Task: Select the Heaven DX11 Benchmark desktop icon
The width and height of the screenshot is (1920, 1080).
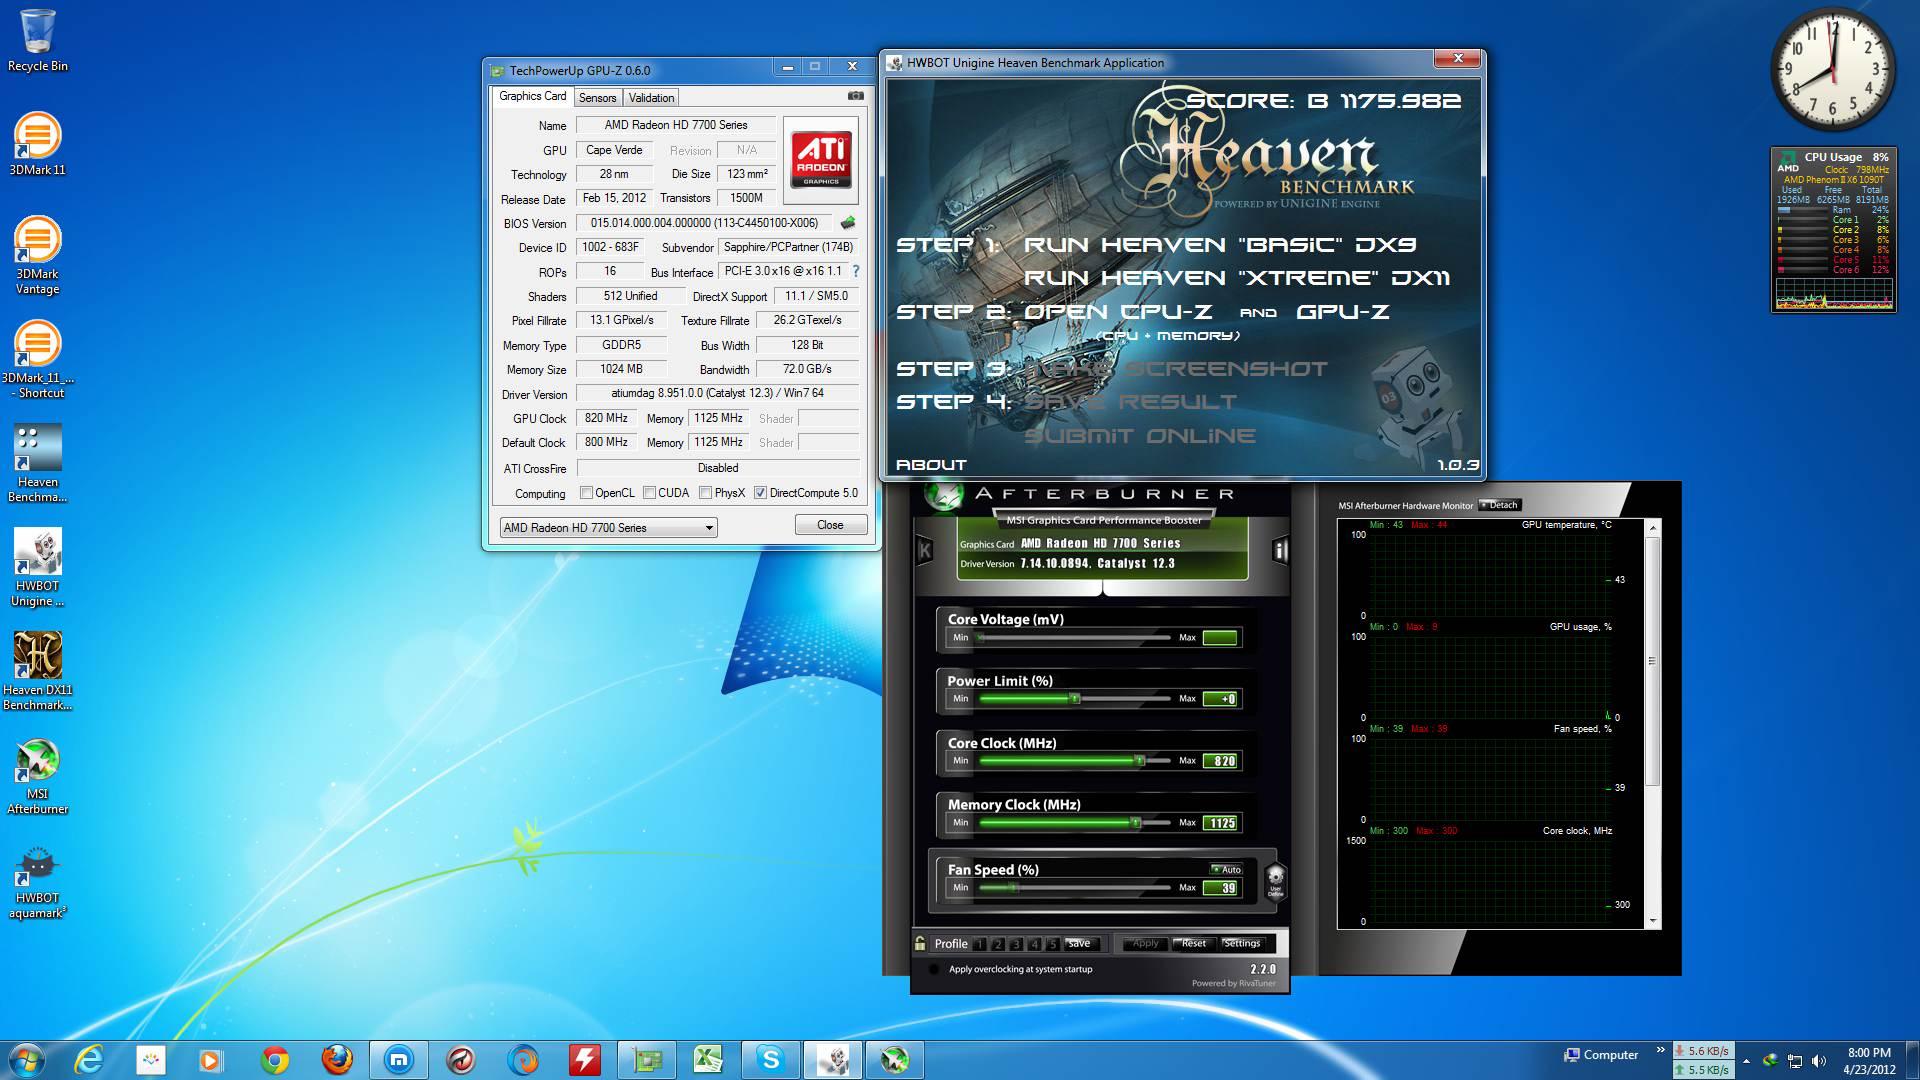Action: tap(37, 671)
